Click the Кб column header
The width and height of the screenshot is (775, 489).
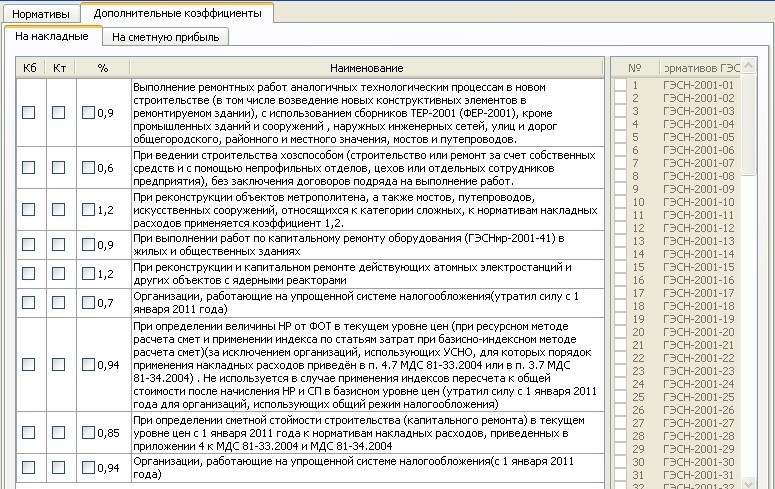click(28, 68)
